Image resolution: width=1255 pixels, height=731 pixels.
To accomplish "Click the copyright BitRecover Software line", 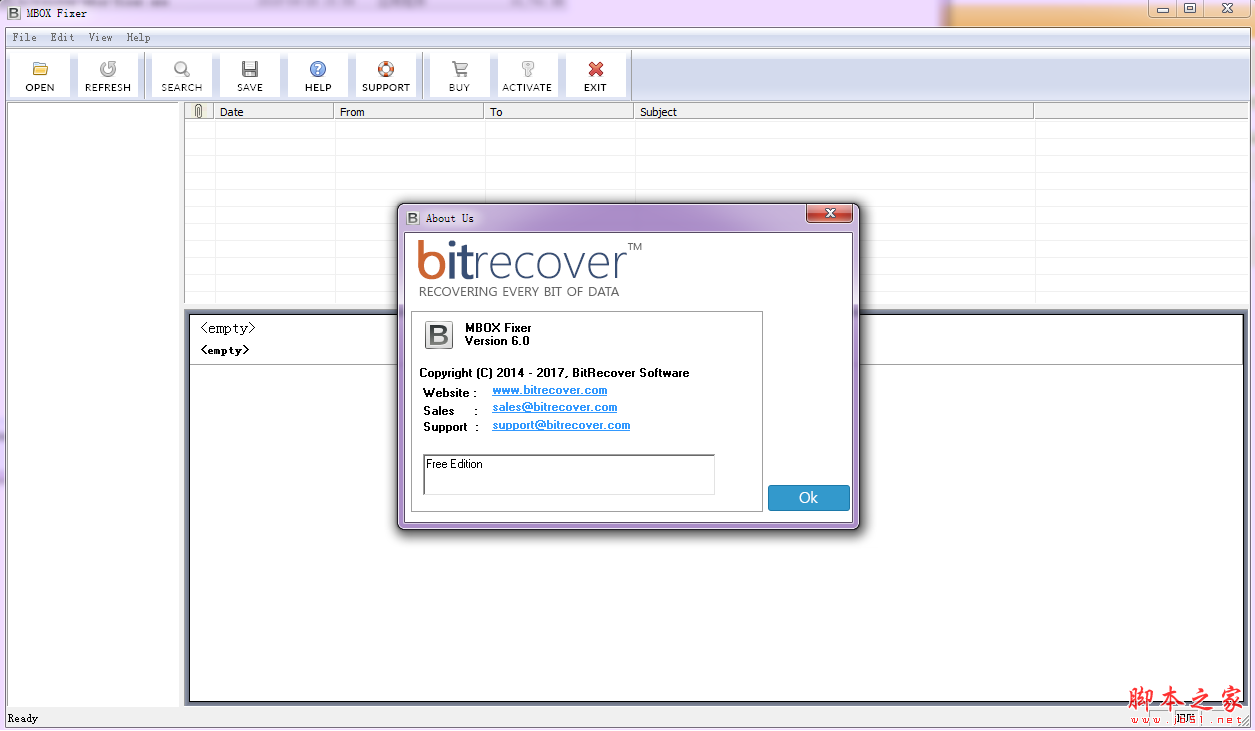I will (x=554, y=373).
